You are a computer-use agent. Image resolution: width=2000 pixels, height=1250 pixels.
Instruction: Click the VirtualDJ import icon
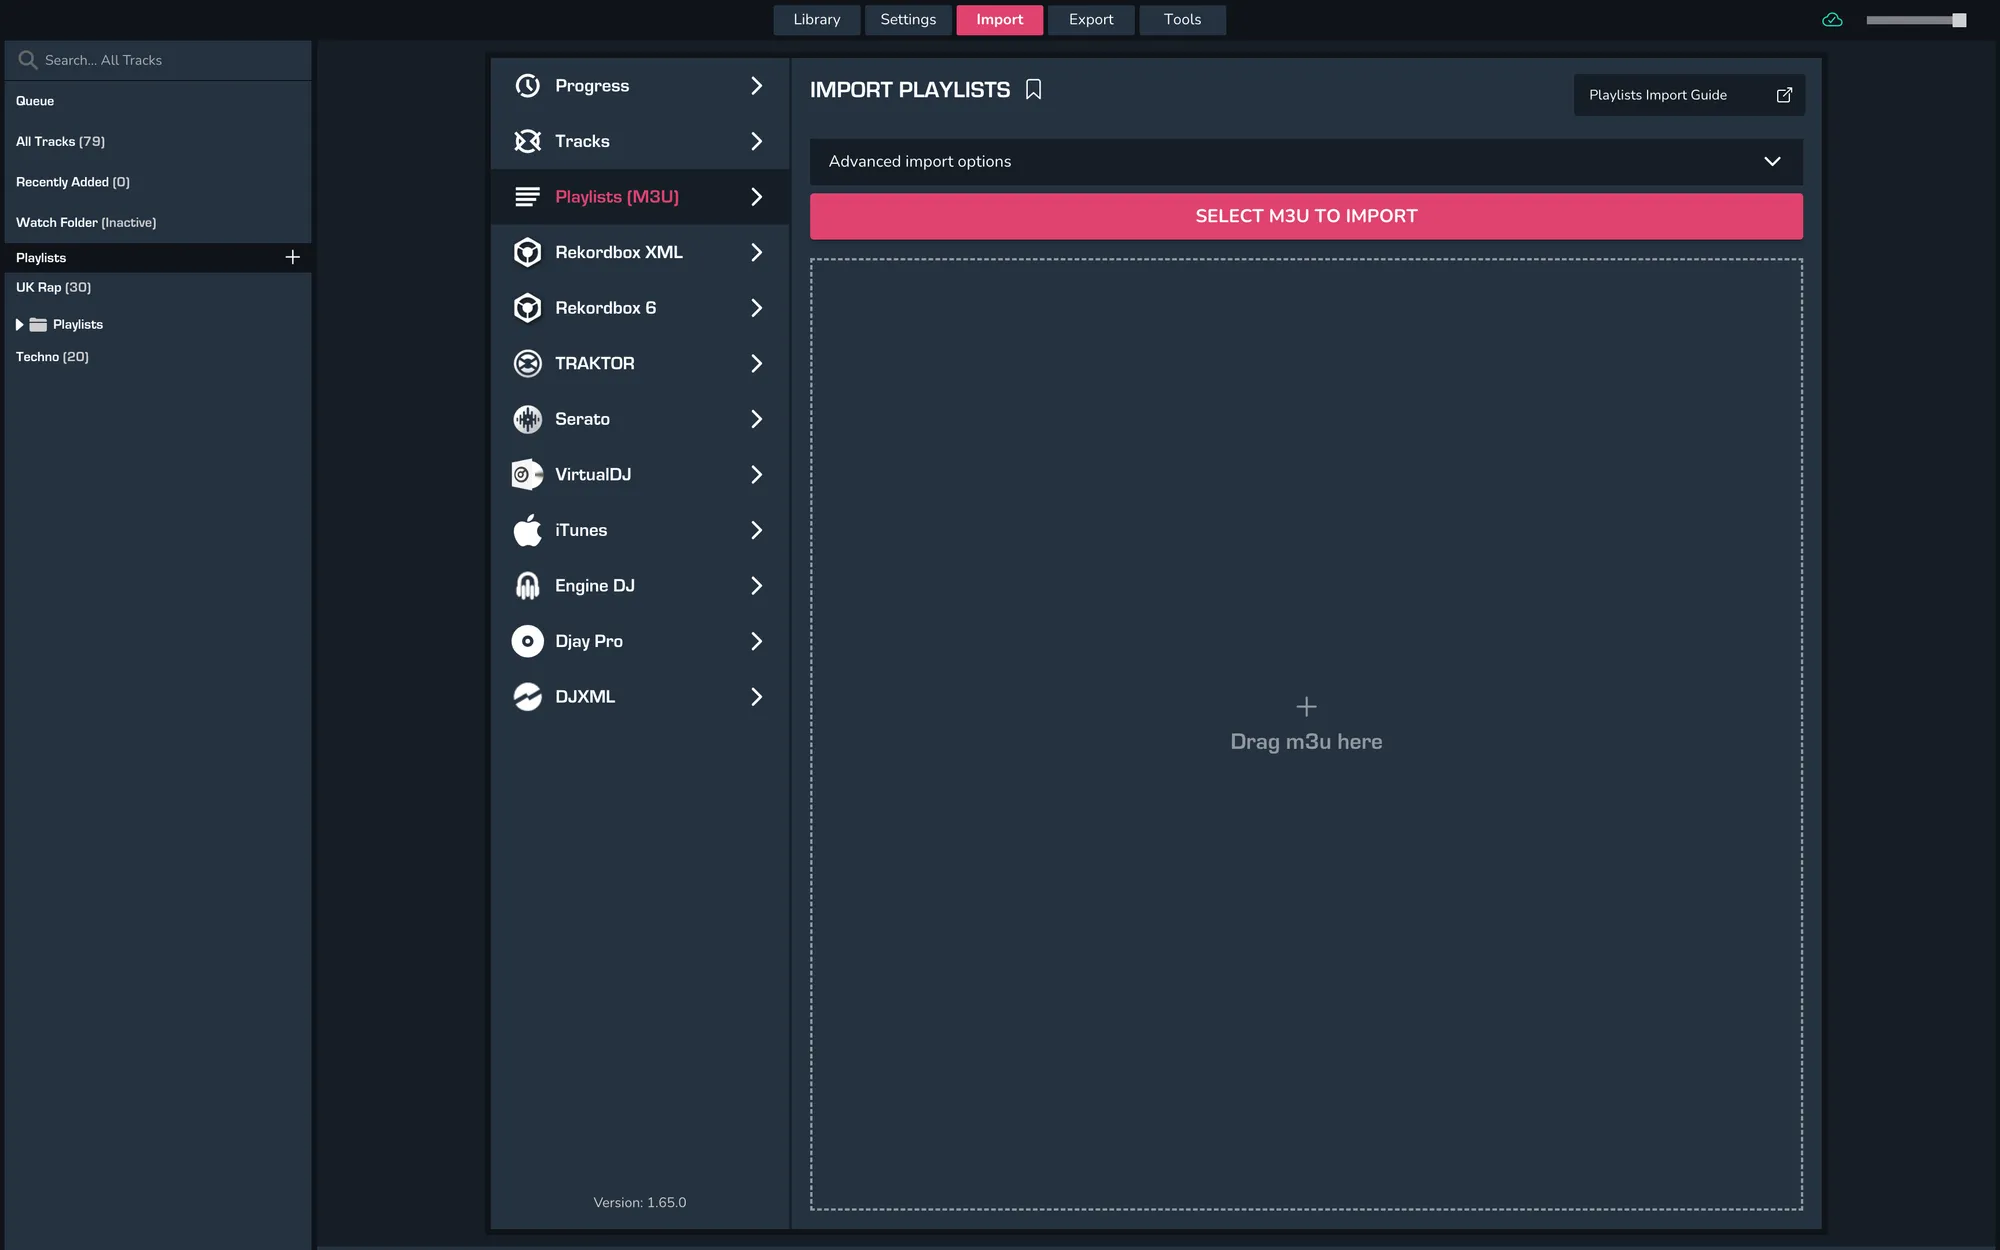coord(527,474)
